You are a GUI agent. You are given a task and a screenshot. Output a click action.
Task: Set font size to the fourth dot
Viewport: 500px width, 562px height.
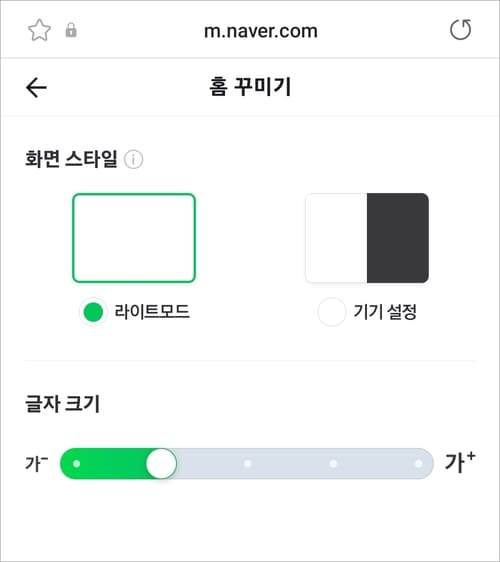coord(333,464)
